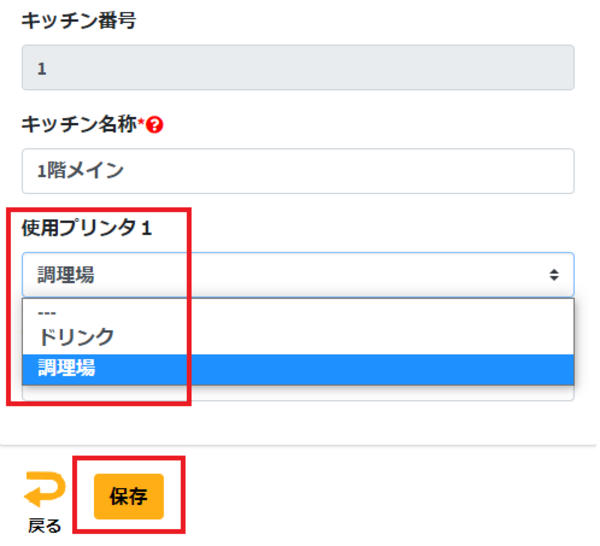The width and height of the screenshot is (600, 546).
Task: Click the greyed-out キッチン番号 field
Action: point(298,69)
